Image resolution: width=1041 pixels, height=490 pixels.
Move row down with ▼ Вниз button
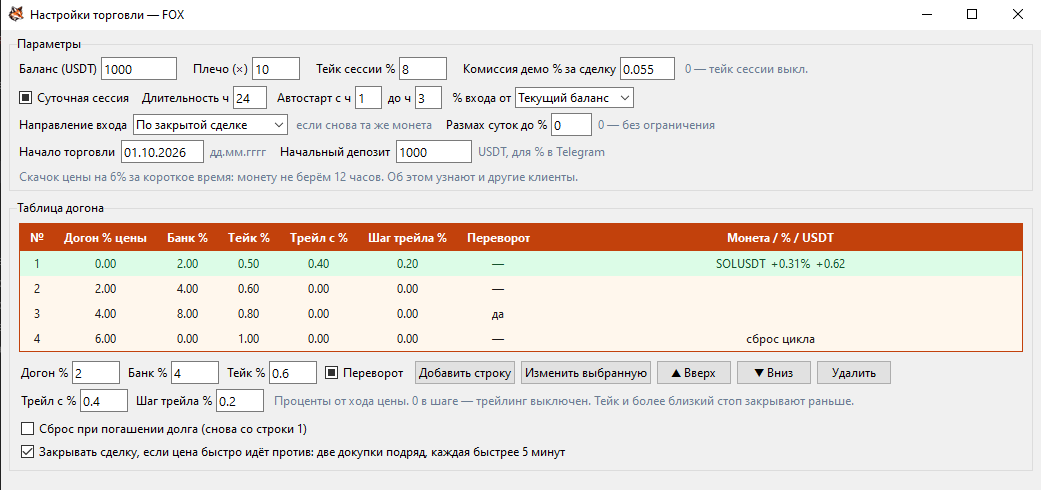(x=773, y=372)
